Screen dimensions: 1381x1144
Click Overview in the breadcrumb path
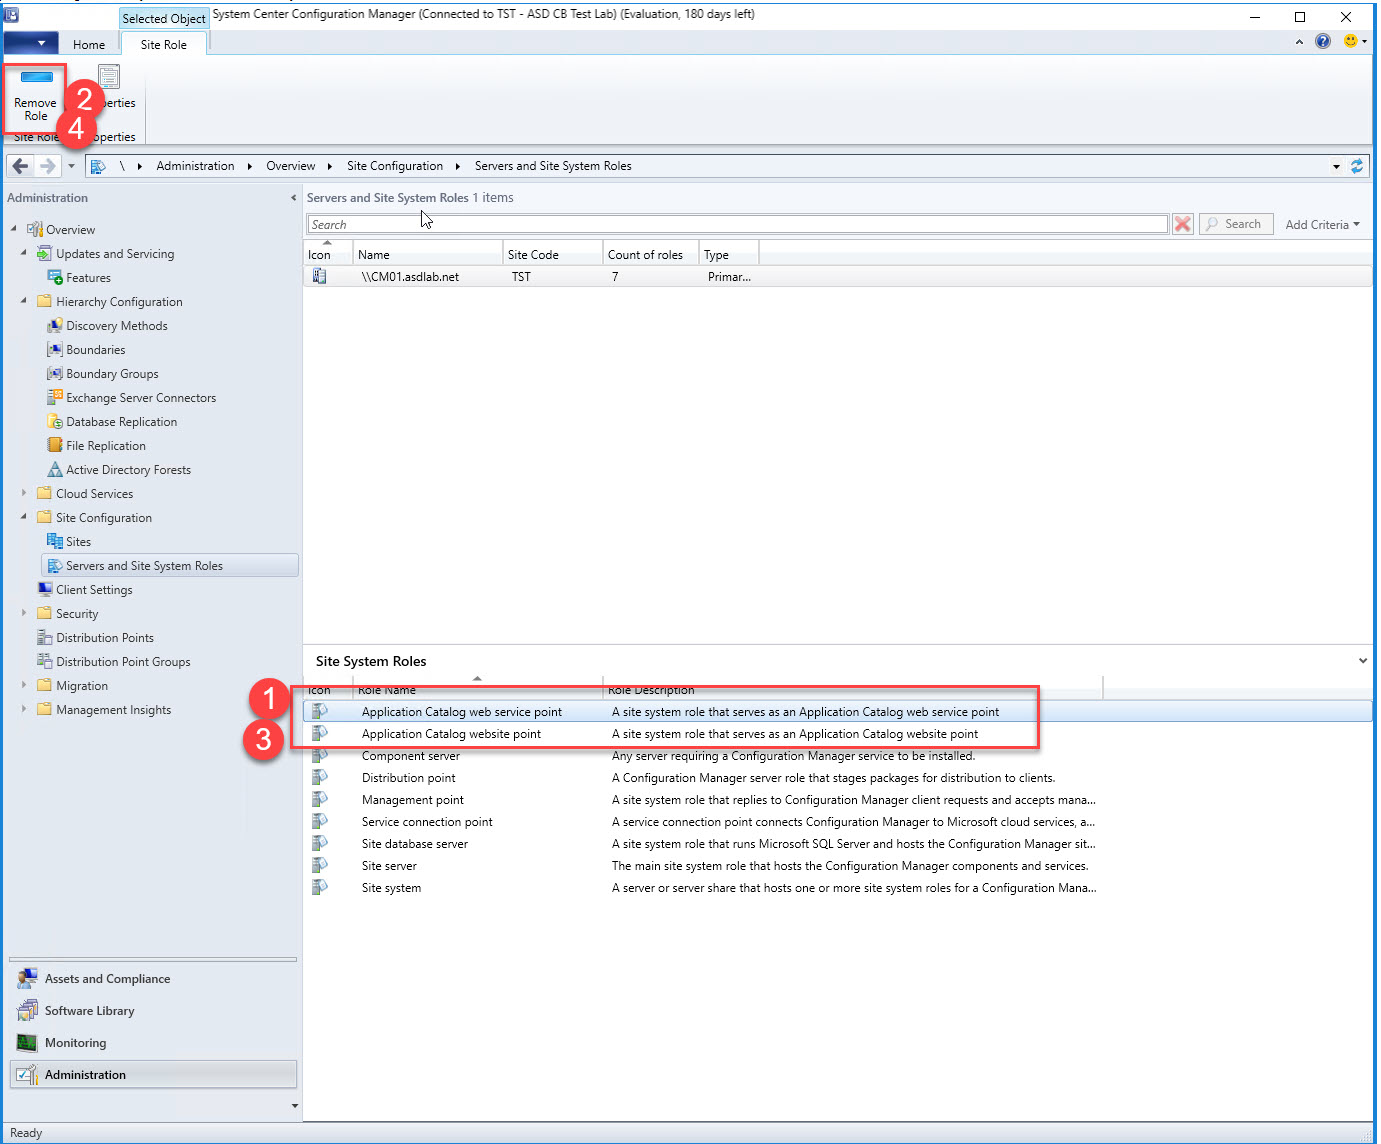click(x=290, y=166)
